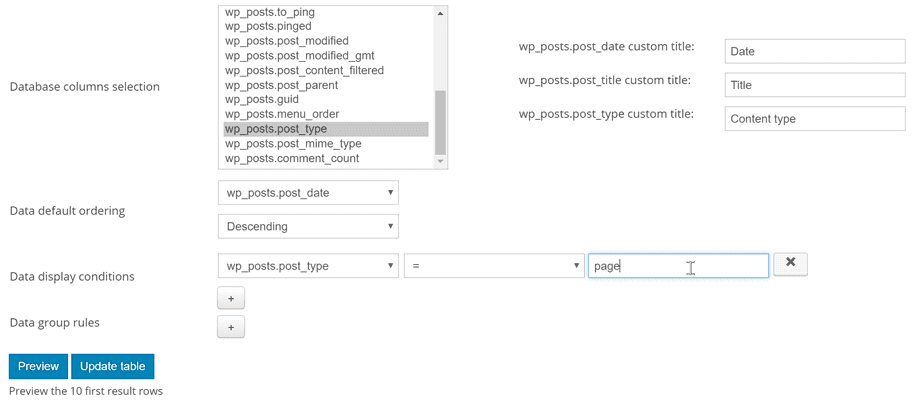This screenshot has height=402, width=920.
Task: Select wp_posts.post_mime_type in the columns list
Action: click(x=326, y=144)
